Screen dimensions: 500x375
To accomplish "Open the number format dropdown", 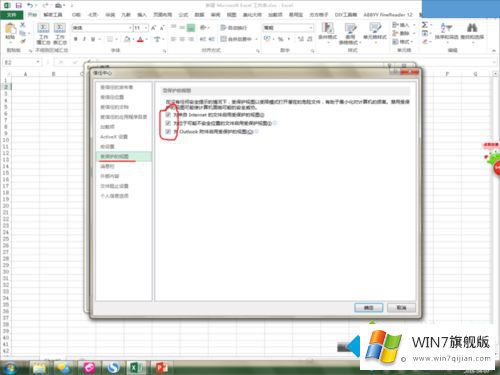I will tap(310, 28).
